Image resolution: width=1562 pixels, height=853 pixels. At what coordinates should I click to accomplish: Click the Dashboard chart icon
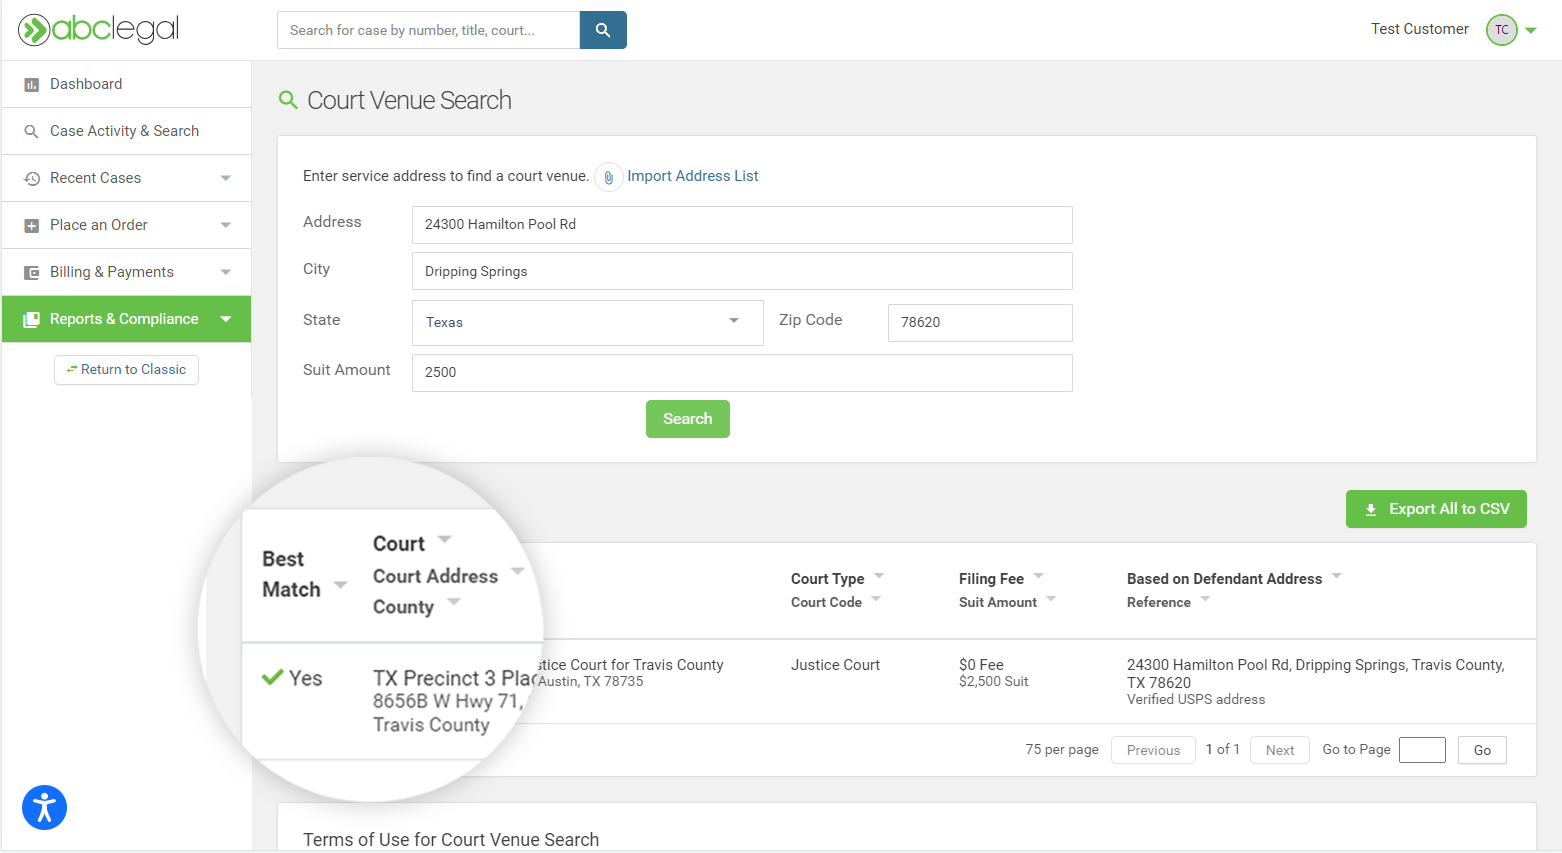pos(31,85)
